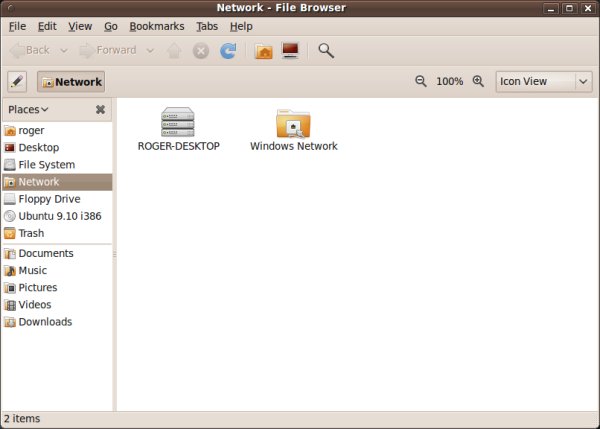Open the Downloads bookmark

tap(57, 322)
